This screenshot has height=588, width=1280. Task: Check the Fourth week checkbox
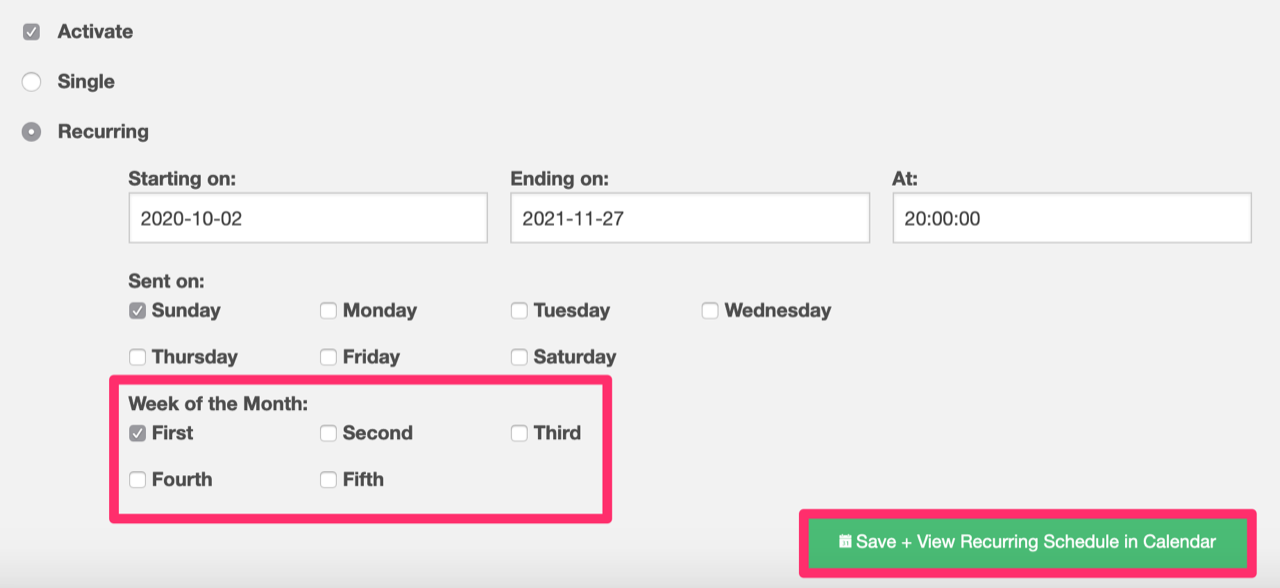(x=137, y=480)
